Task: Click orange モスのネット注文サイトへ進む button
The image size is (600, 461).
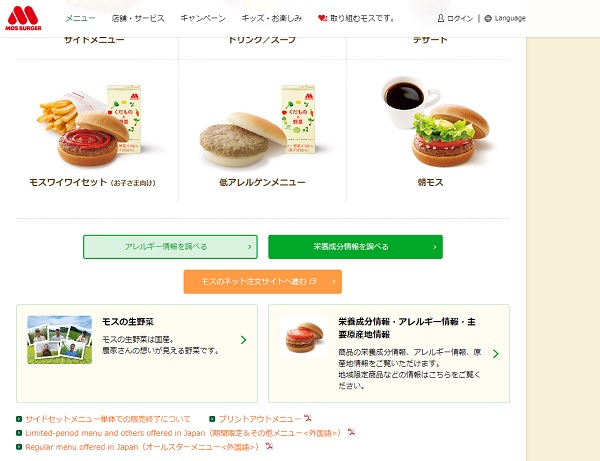Action: 262,282
